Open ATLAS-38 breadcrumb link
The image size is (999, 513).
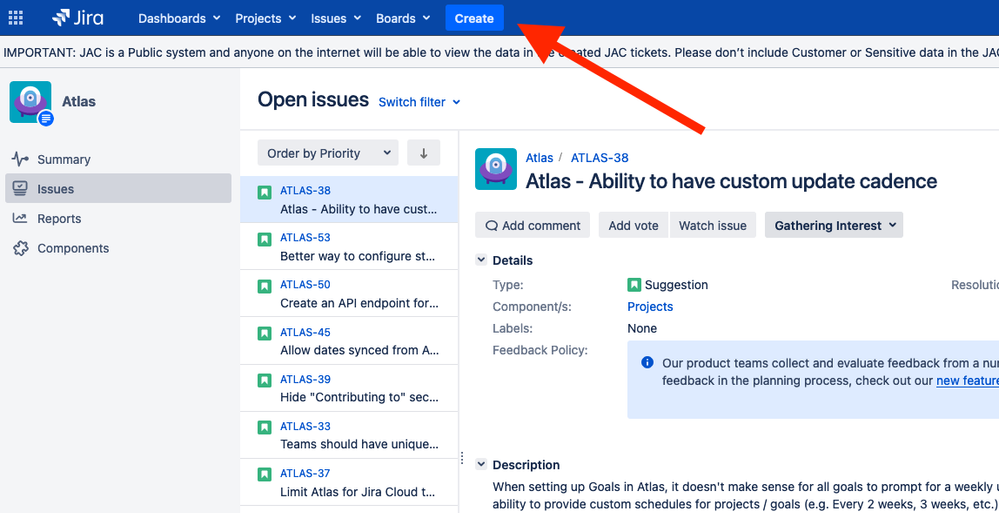tap(600, 157)
